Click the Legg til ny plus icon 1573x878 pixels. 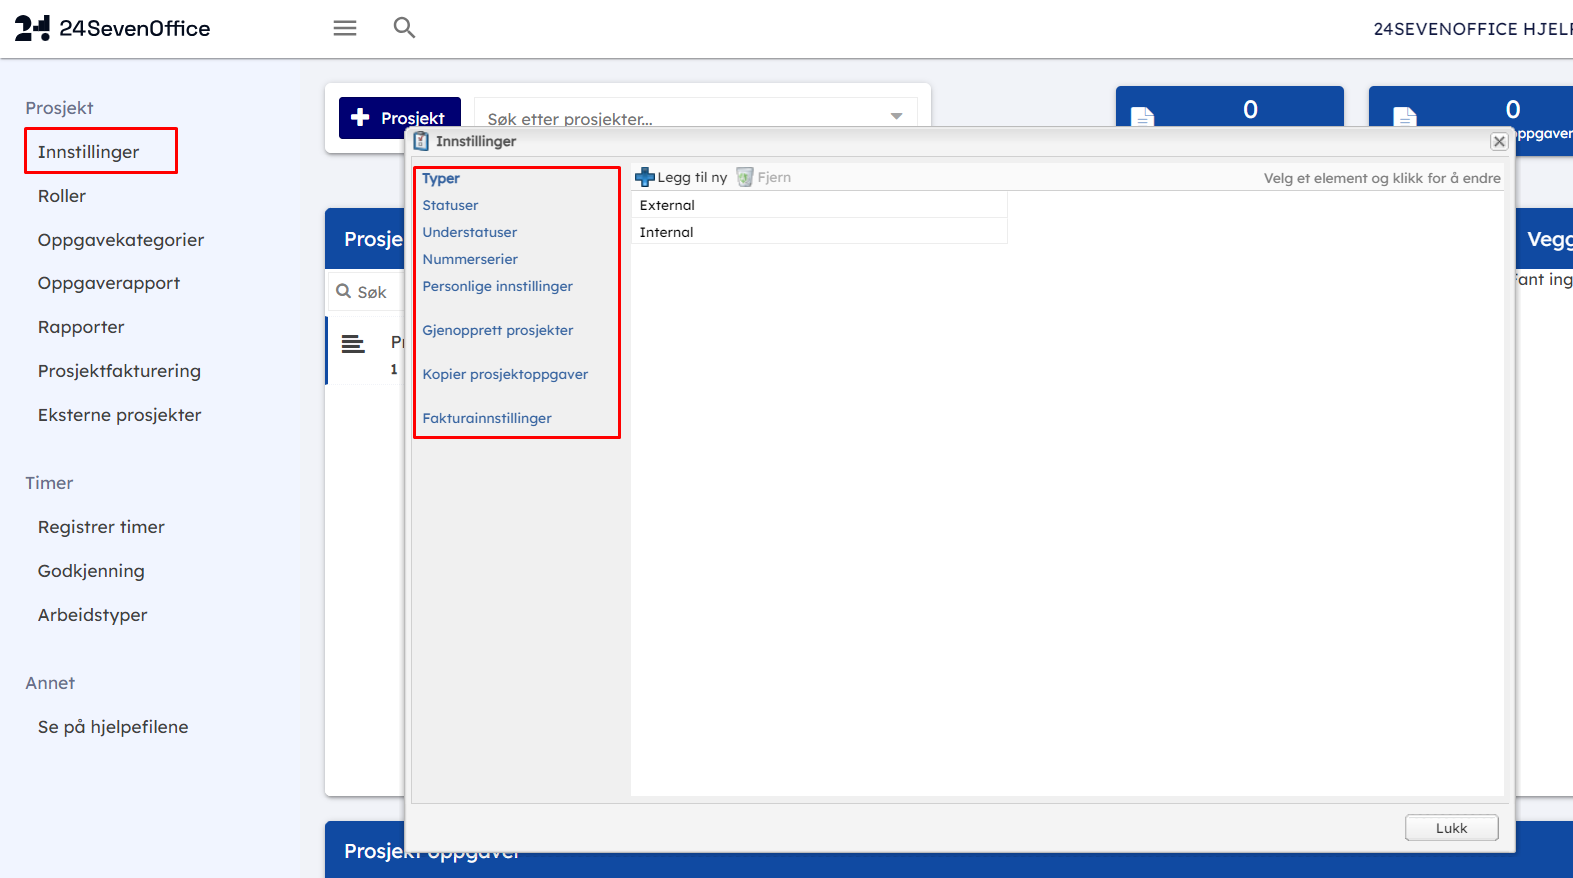click(x=645, y=177)
